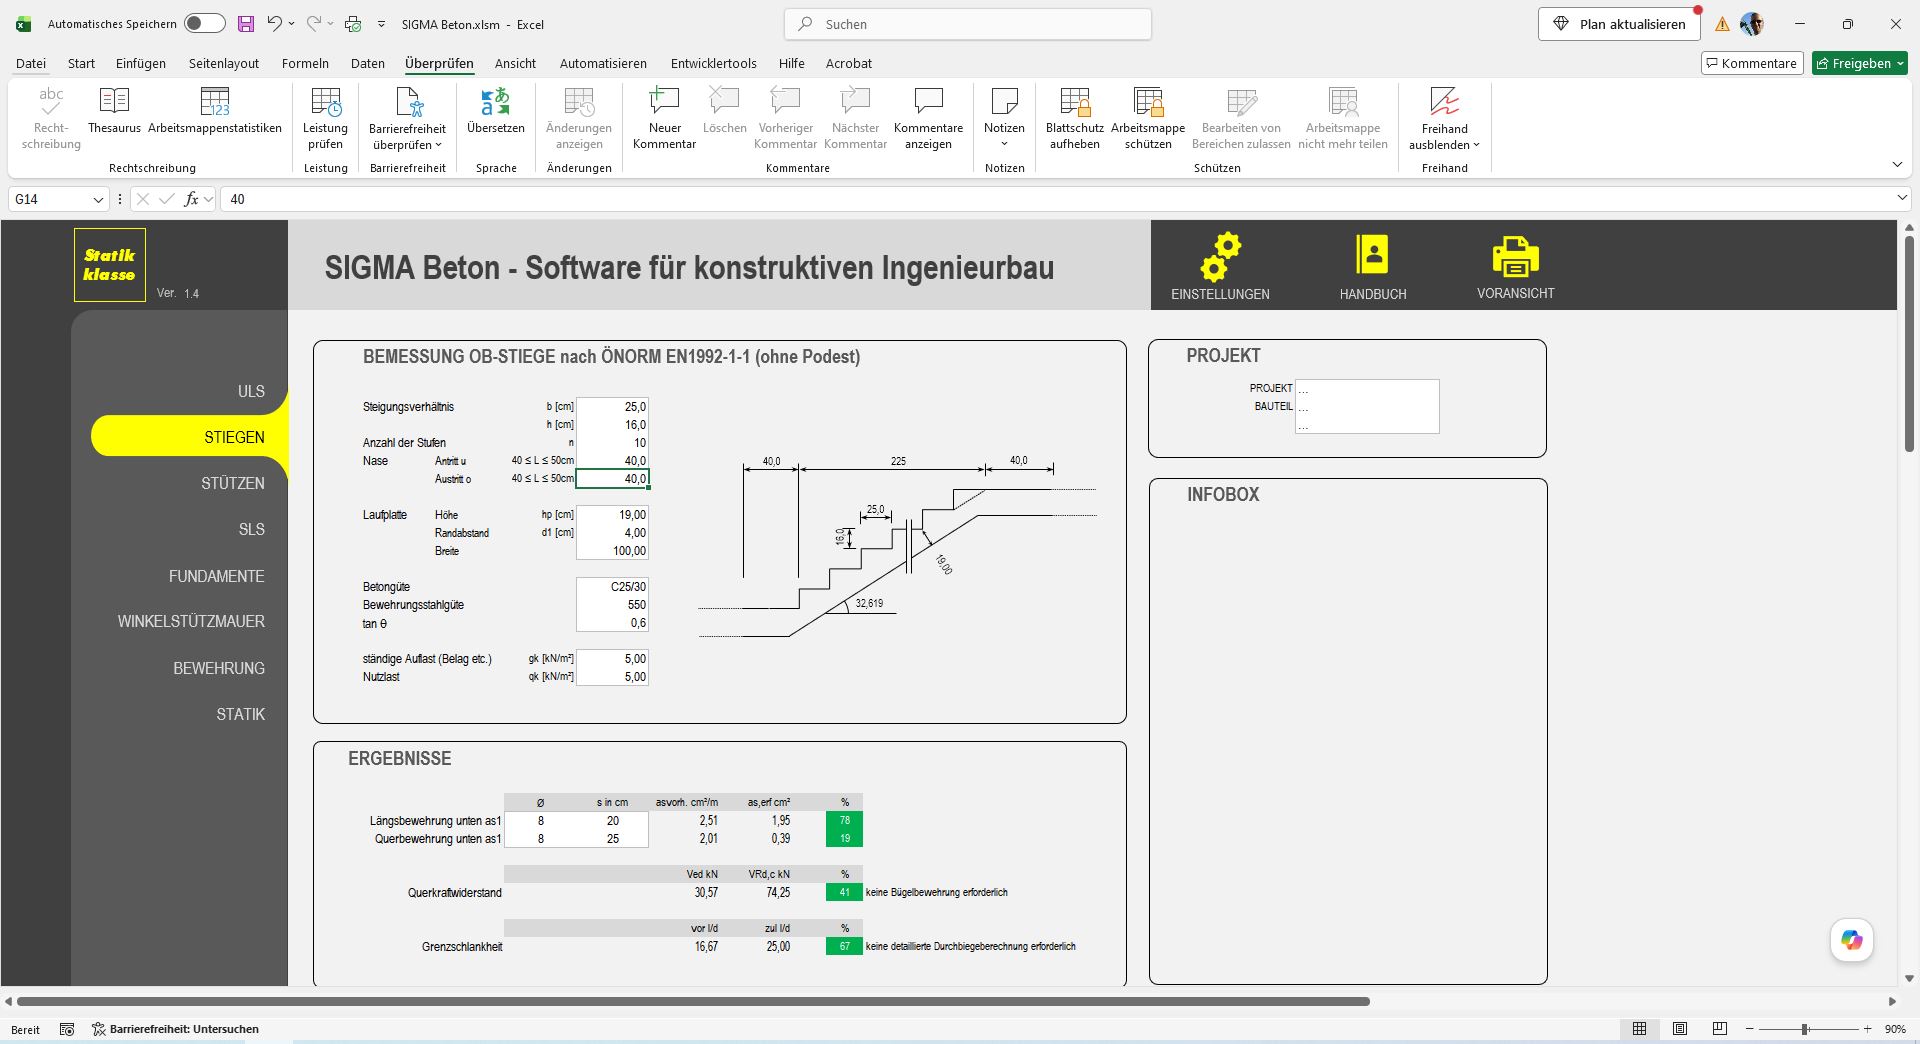Add a Neuer Kommentar
The image size is (1920, 1044).
click(x=664, y=118)
